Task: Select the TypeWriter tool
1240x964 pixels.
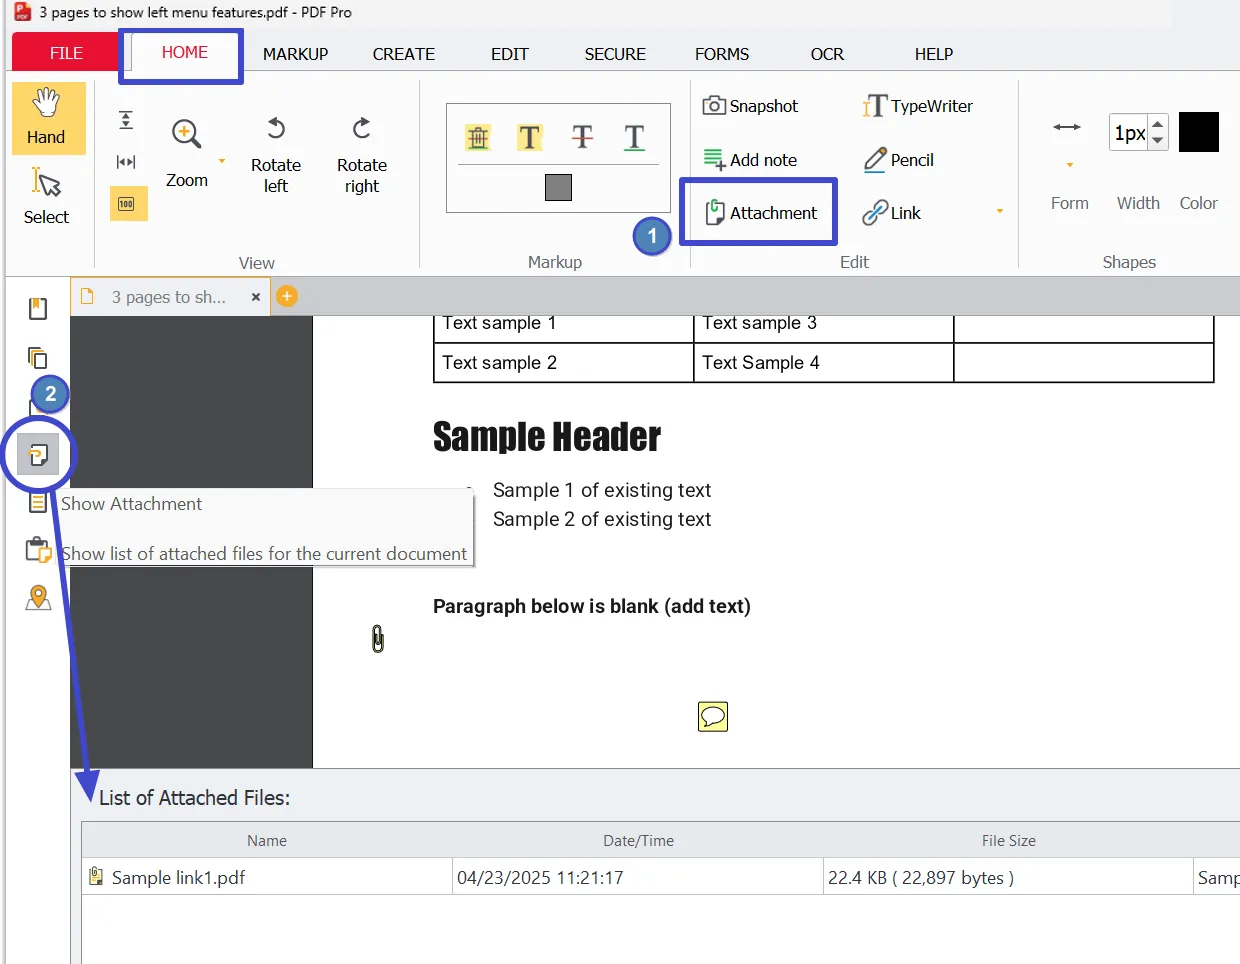Action: (x=917, y=106)
